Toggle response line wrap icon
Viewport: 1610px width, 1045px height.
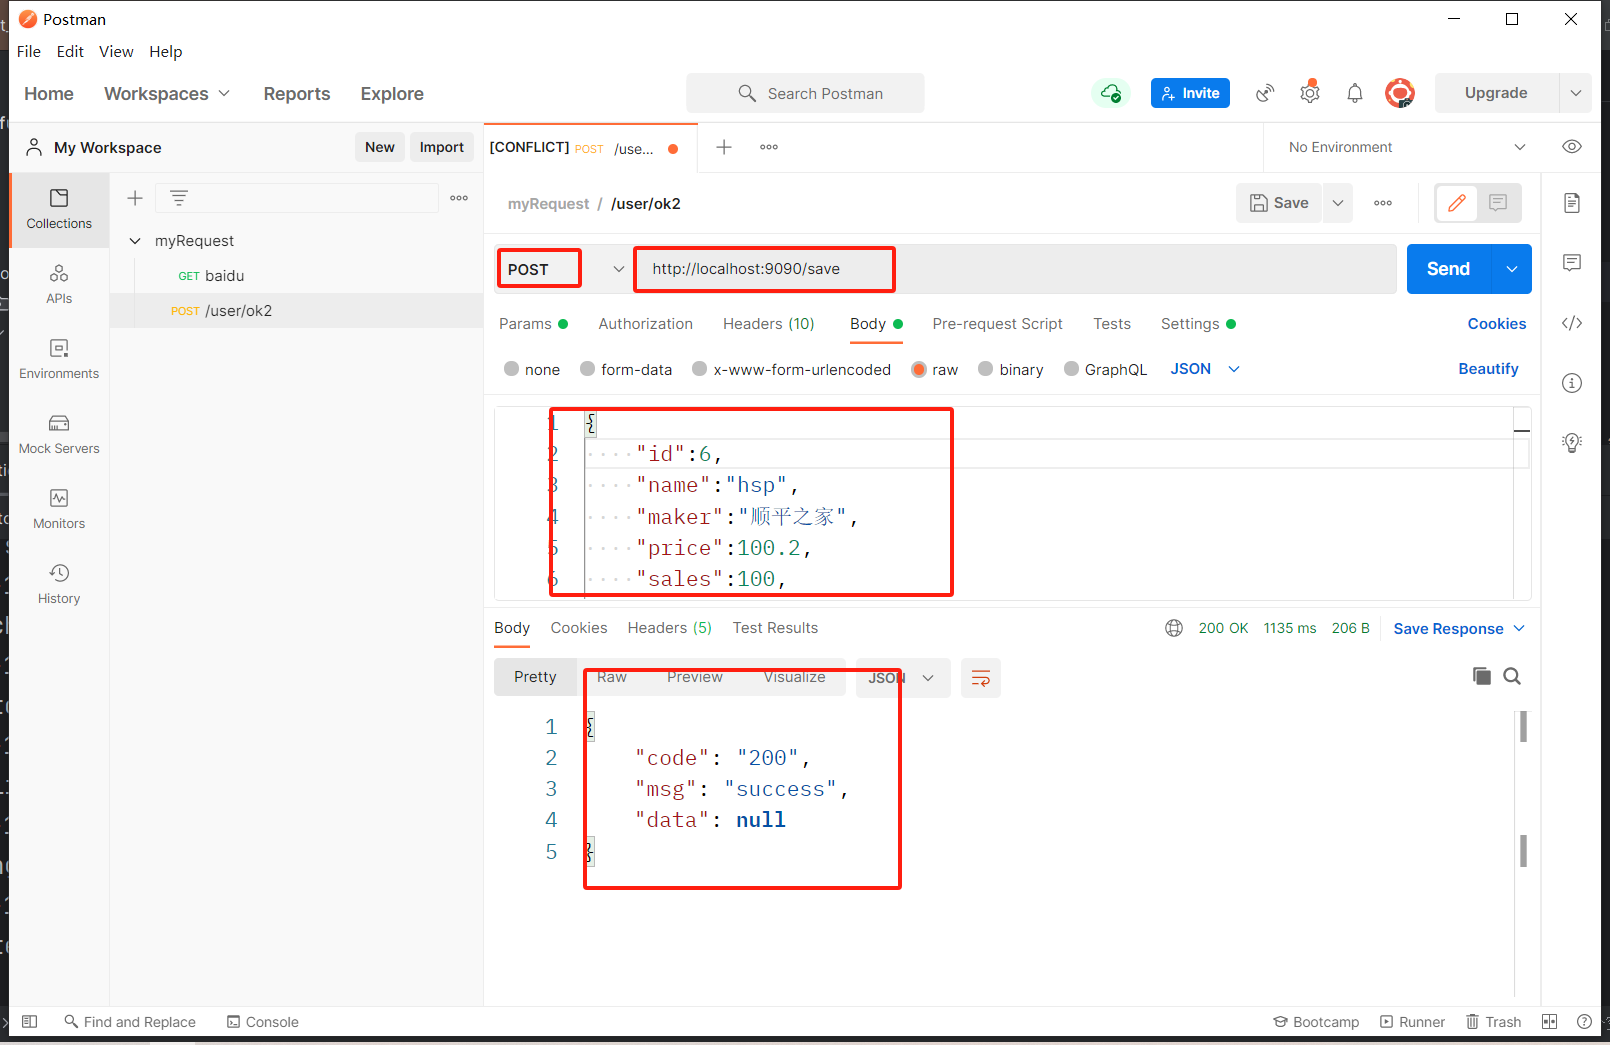point(981,678)
